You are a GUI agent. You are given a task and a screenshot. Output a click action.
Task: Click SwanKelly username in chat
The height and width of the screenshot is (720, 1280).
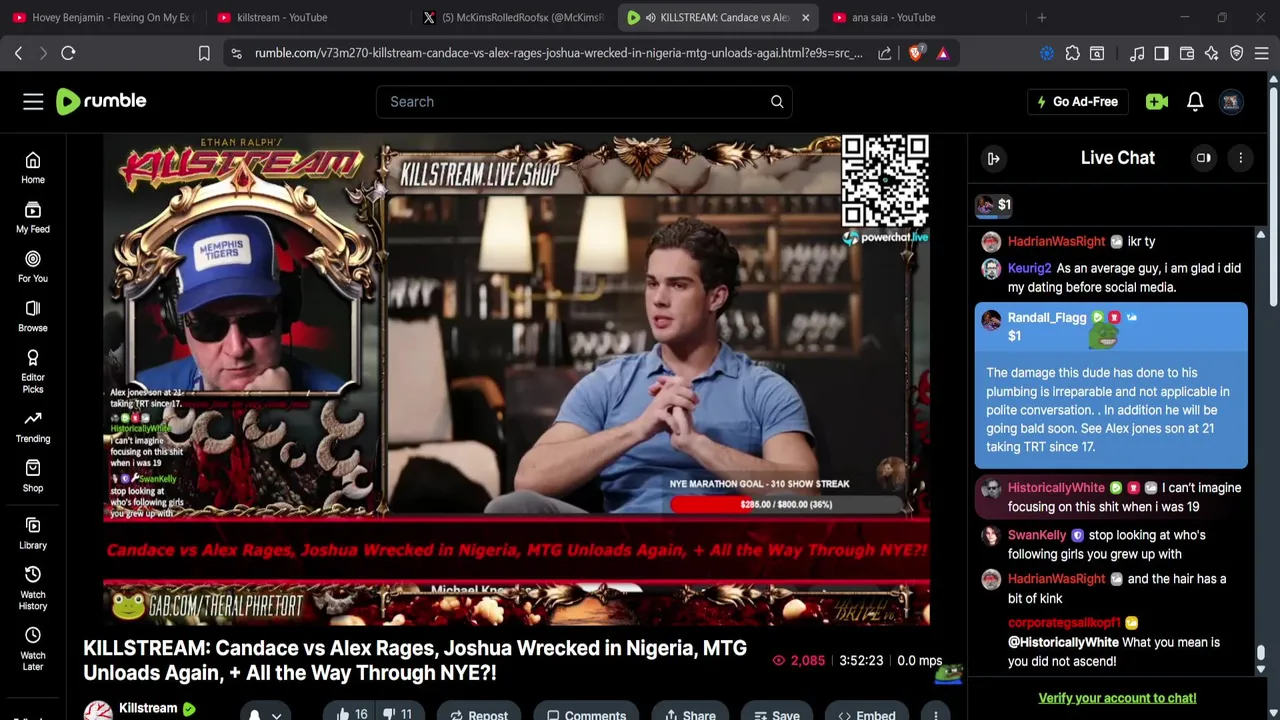[x=1037, y=535]
